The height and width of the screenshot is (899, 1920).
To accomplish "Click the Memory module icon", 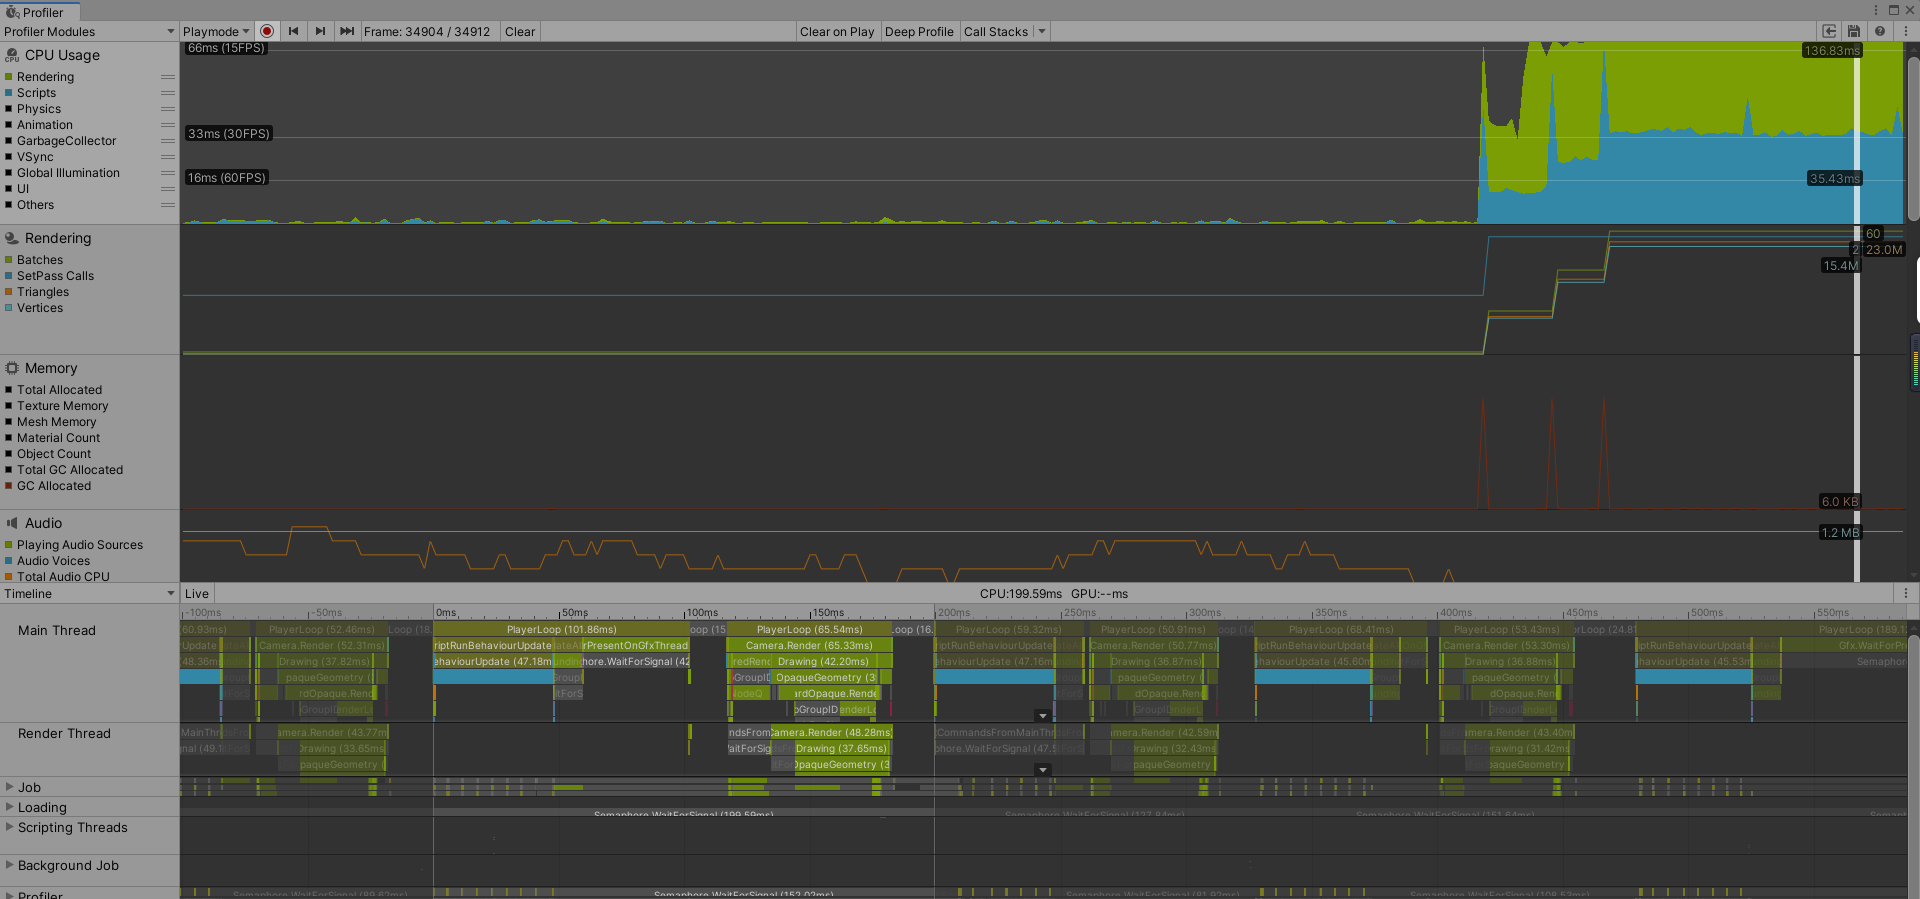I will pos(12,368).
